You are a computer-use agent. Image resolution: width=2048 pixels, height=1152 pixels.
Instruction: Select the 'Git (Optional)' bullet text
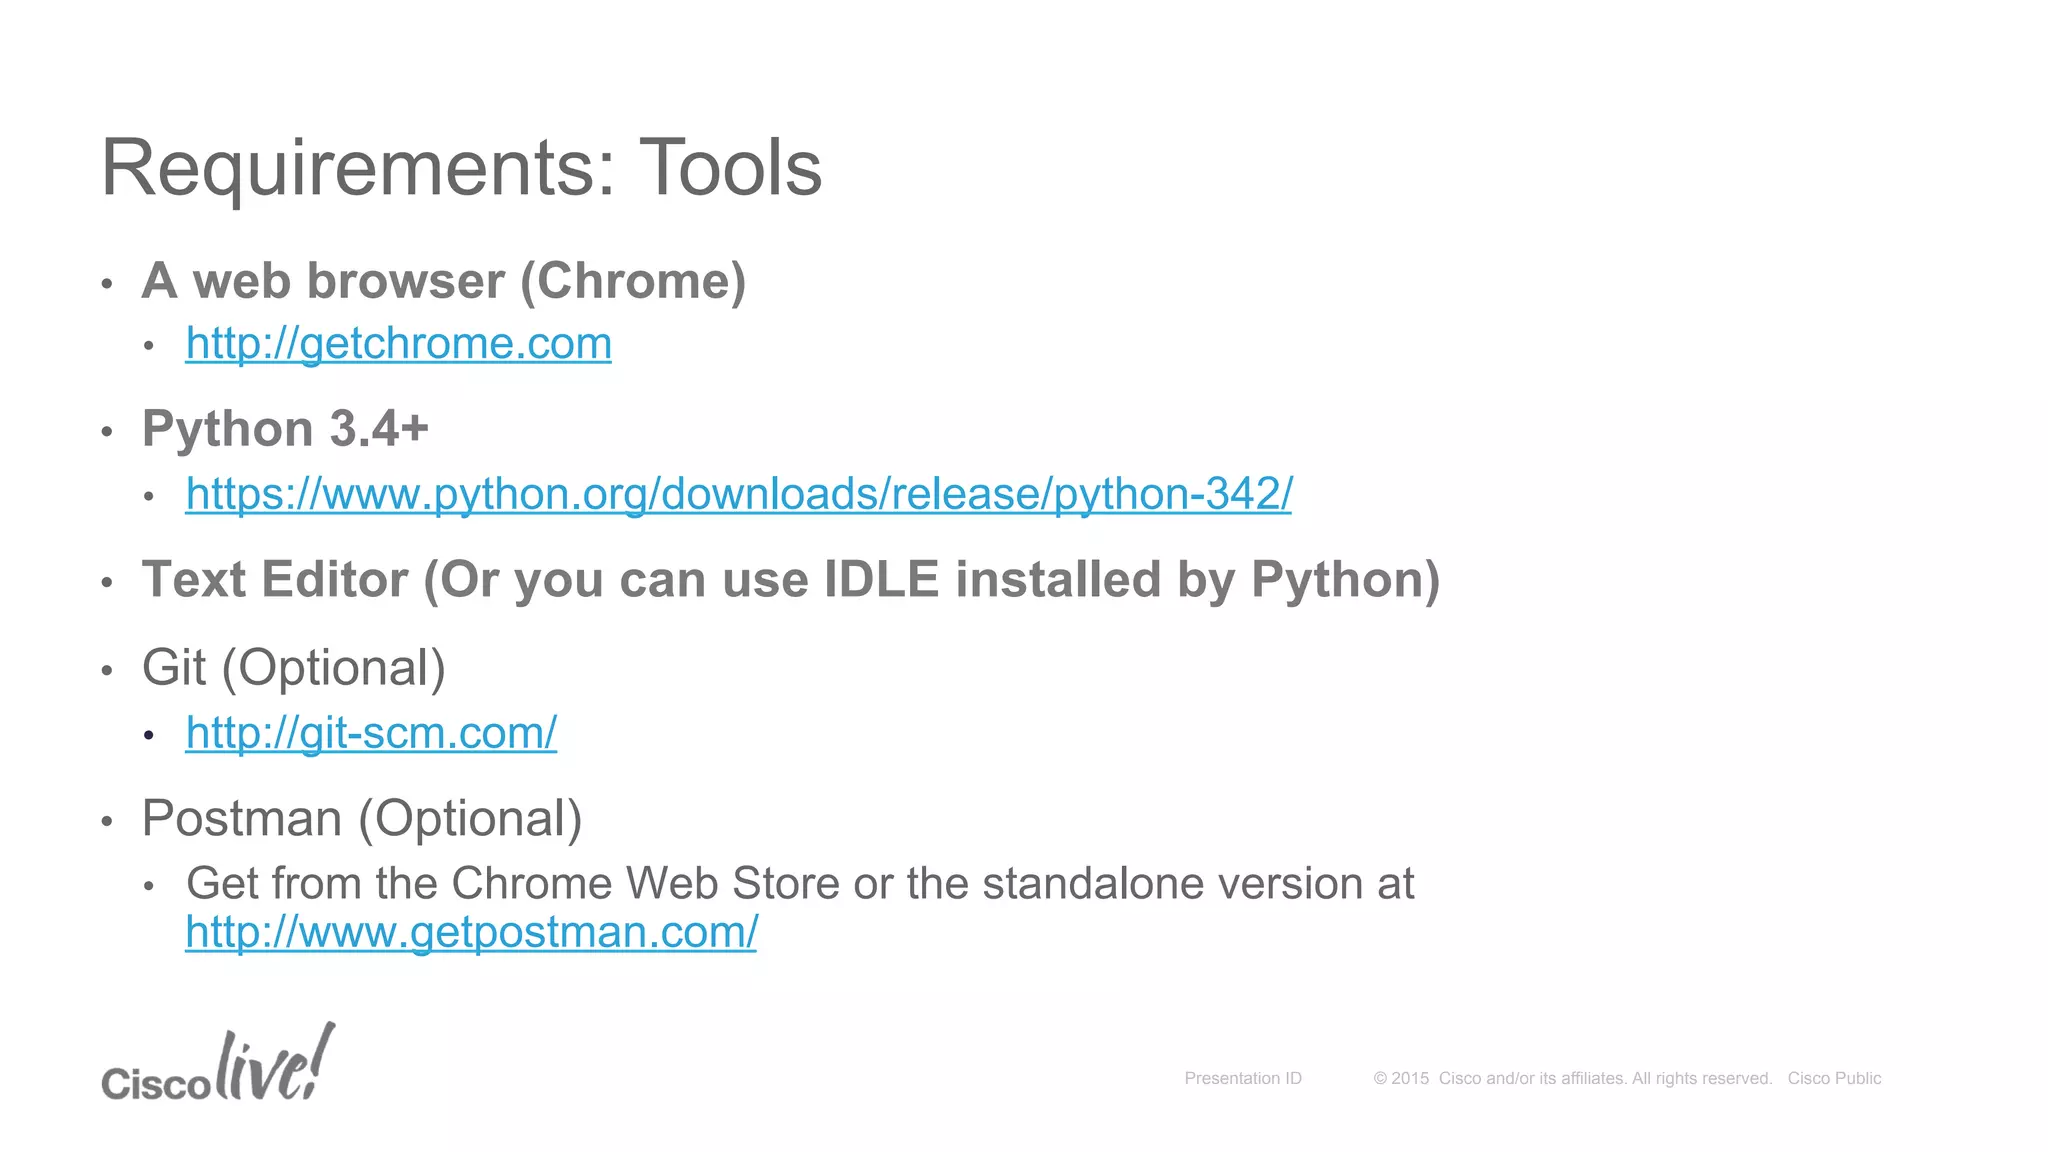pyautogui.click(x=293, y=668)
